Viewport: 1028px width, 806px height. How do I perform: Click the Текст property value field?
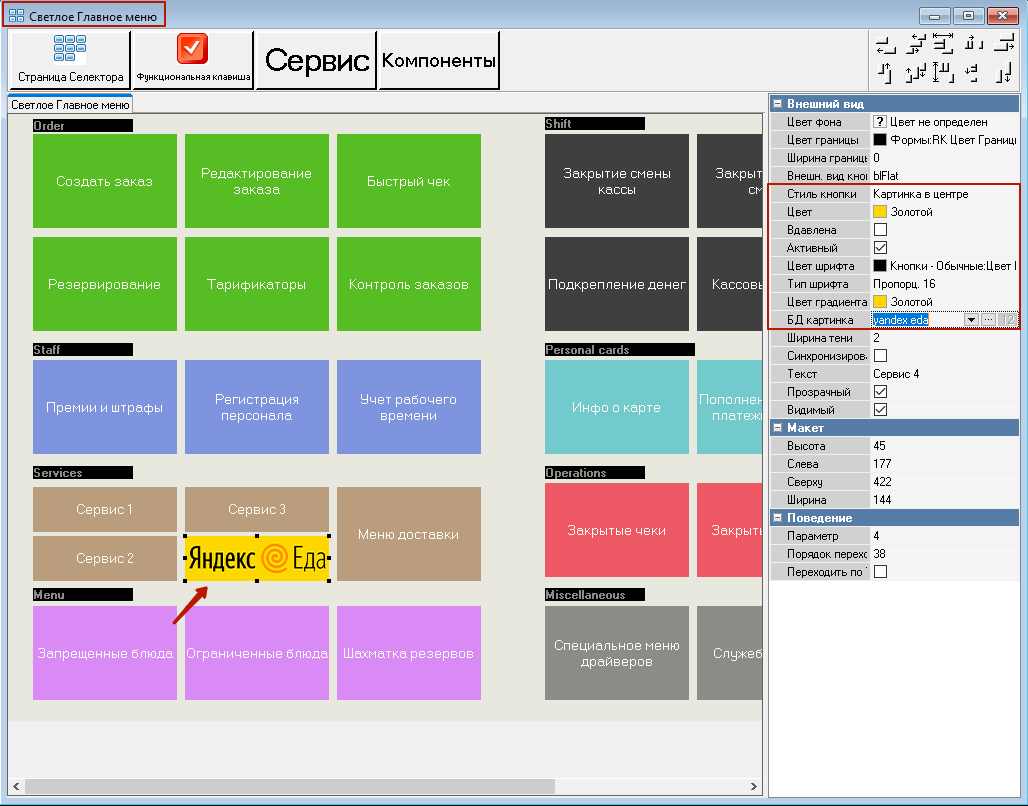pos(945,374)
